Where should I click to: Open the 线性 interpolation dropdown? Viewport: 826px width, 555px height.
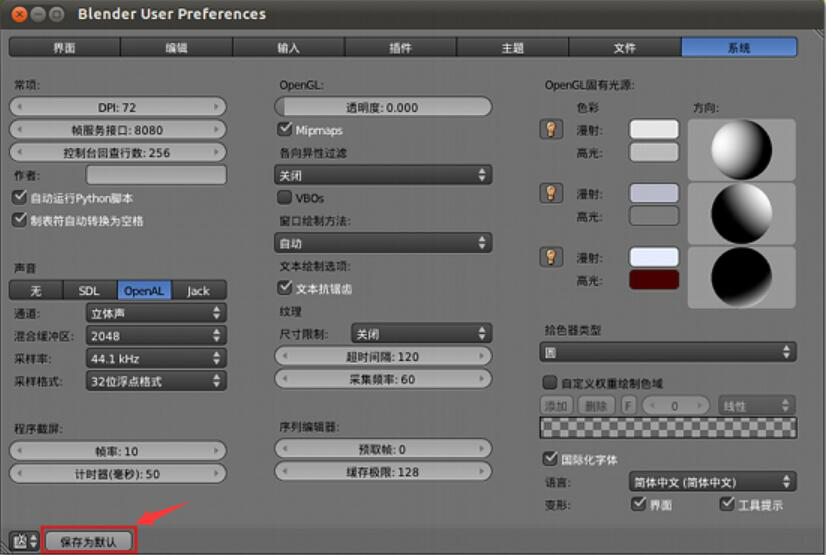756,405
